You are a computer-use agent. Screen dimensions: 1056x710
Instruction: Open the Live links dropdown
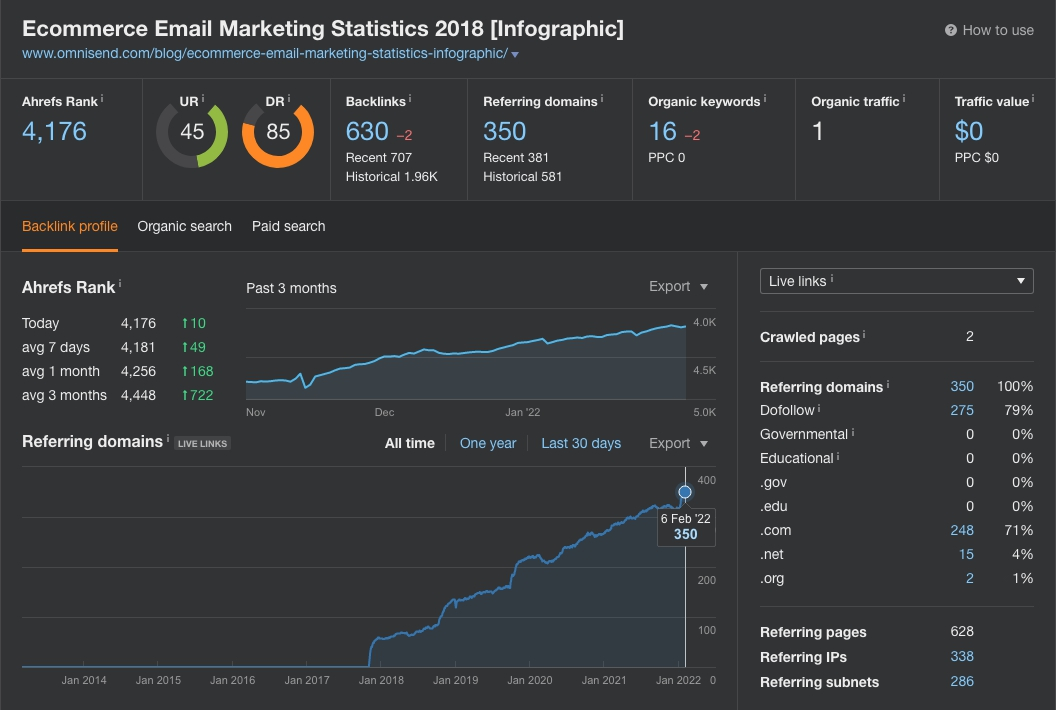[896, 281]
